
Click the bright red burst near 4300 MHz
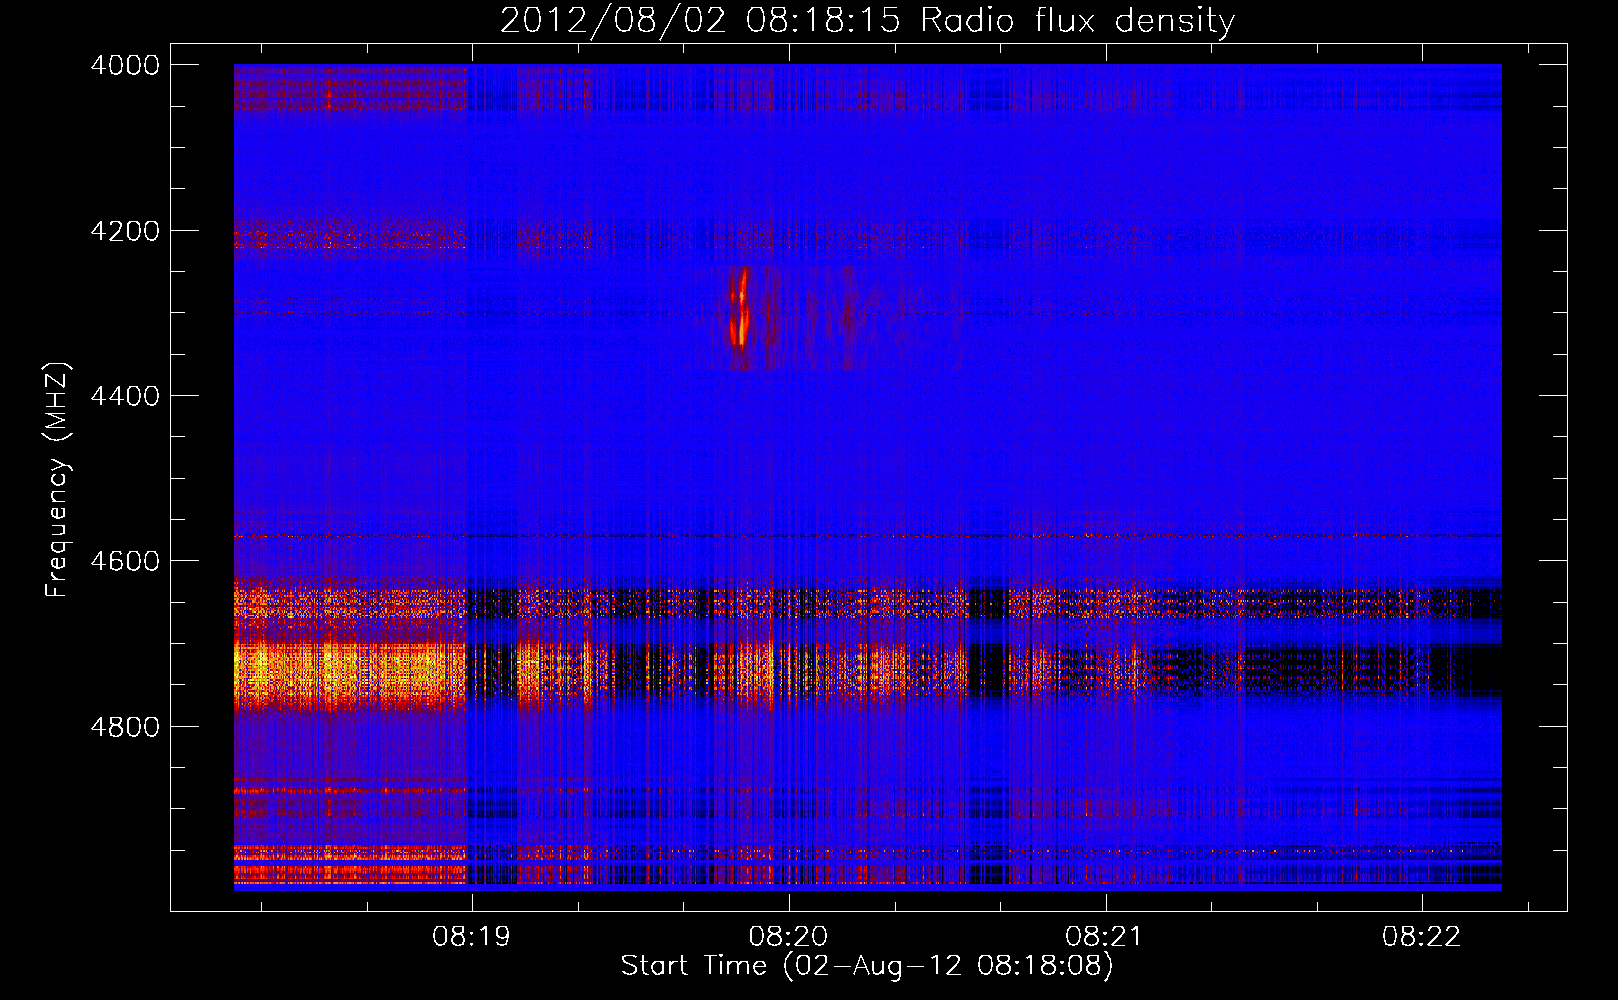[x=740, y=308]
